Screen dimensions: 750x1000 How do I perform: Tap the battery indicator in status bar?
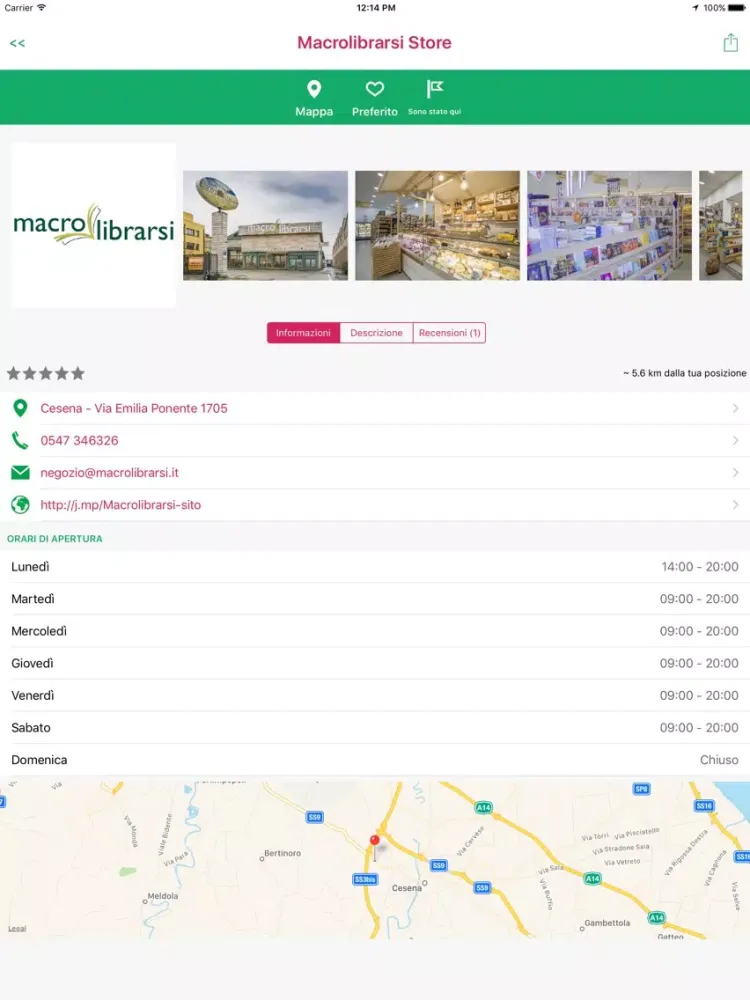click(x=736, y=8)
